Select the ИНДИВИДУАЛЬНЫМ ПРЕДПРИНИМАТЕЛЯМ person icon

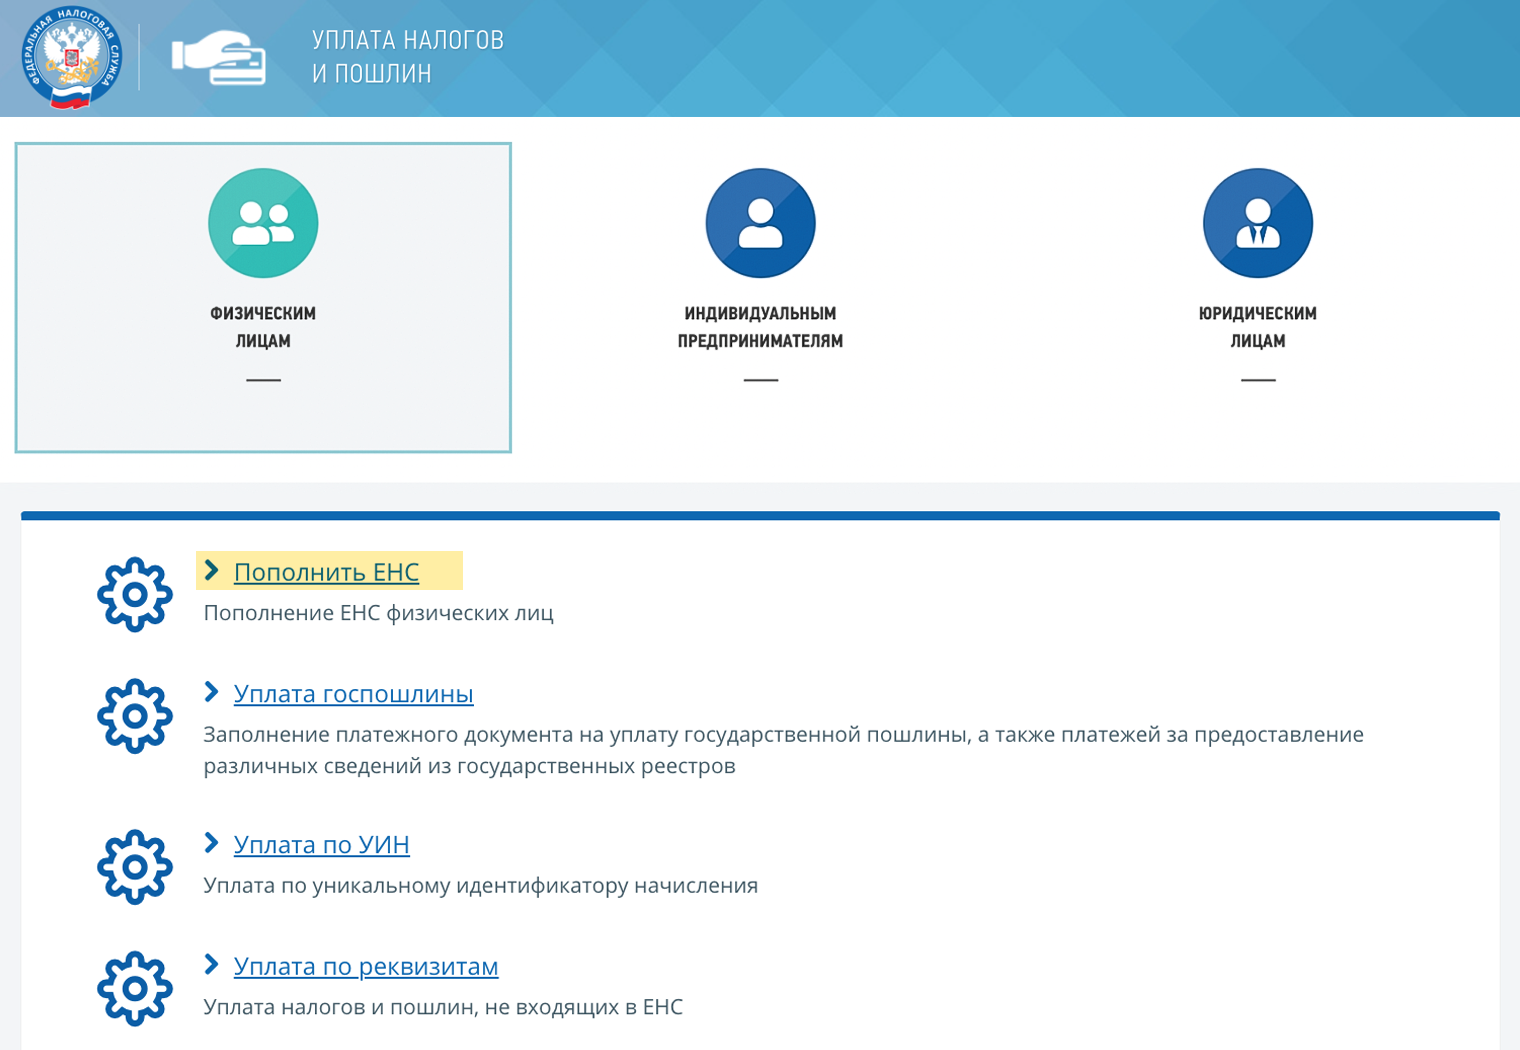pos(760,223)
